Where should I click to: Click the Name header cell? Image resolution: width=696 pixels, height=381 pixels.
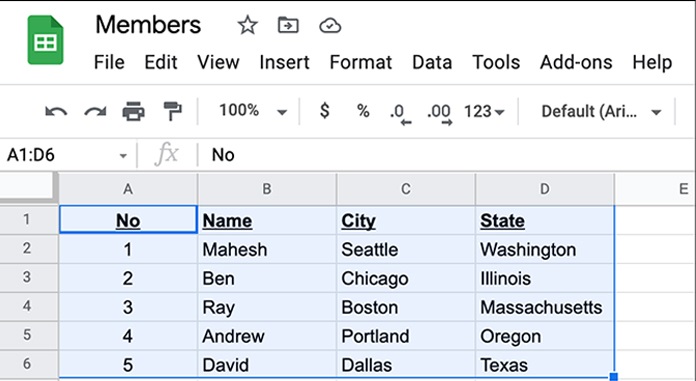click(x=267, y=220)
